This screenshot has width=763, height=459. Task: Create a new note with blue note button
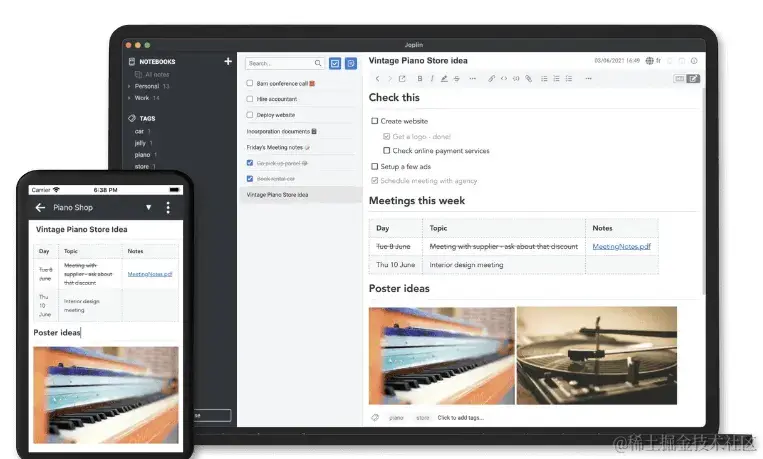pyautogui.click(x=351, y=63)
